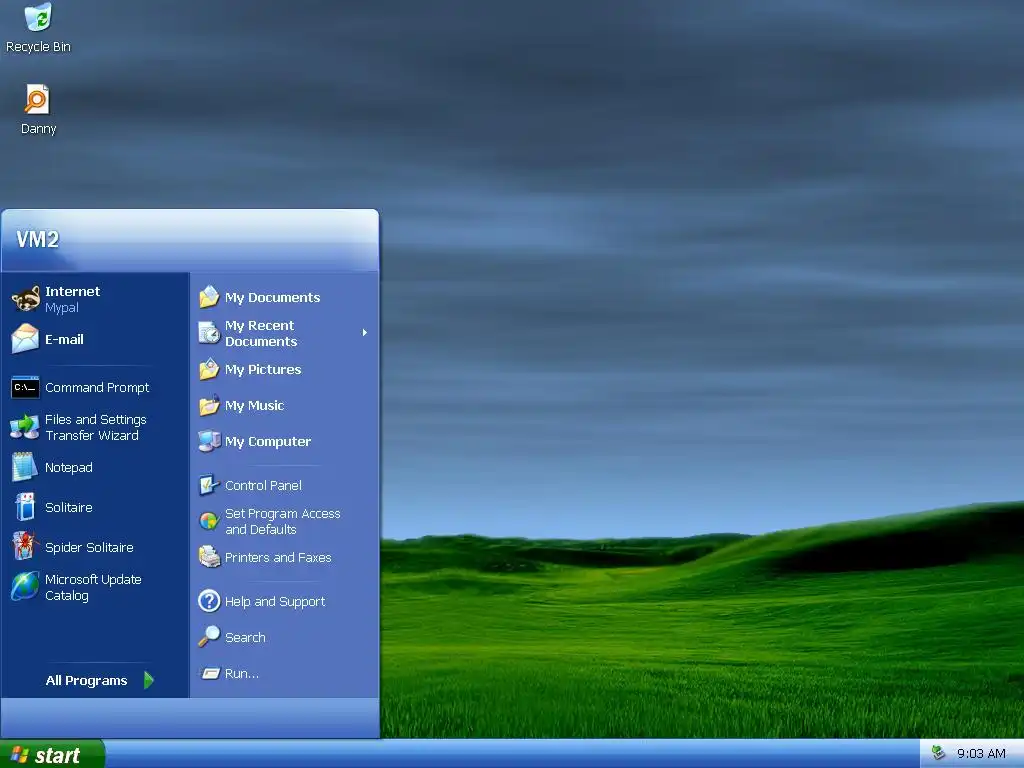Click Help and Support label
This screenshot has width=1024, height=768.
click(x=275, y=602)
